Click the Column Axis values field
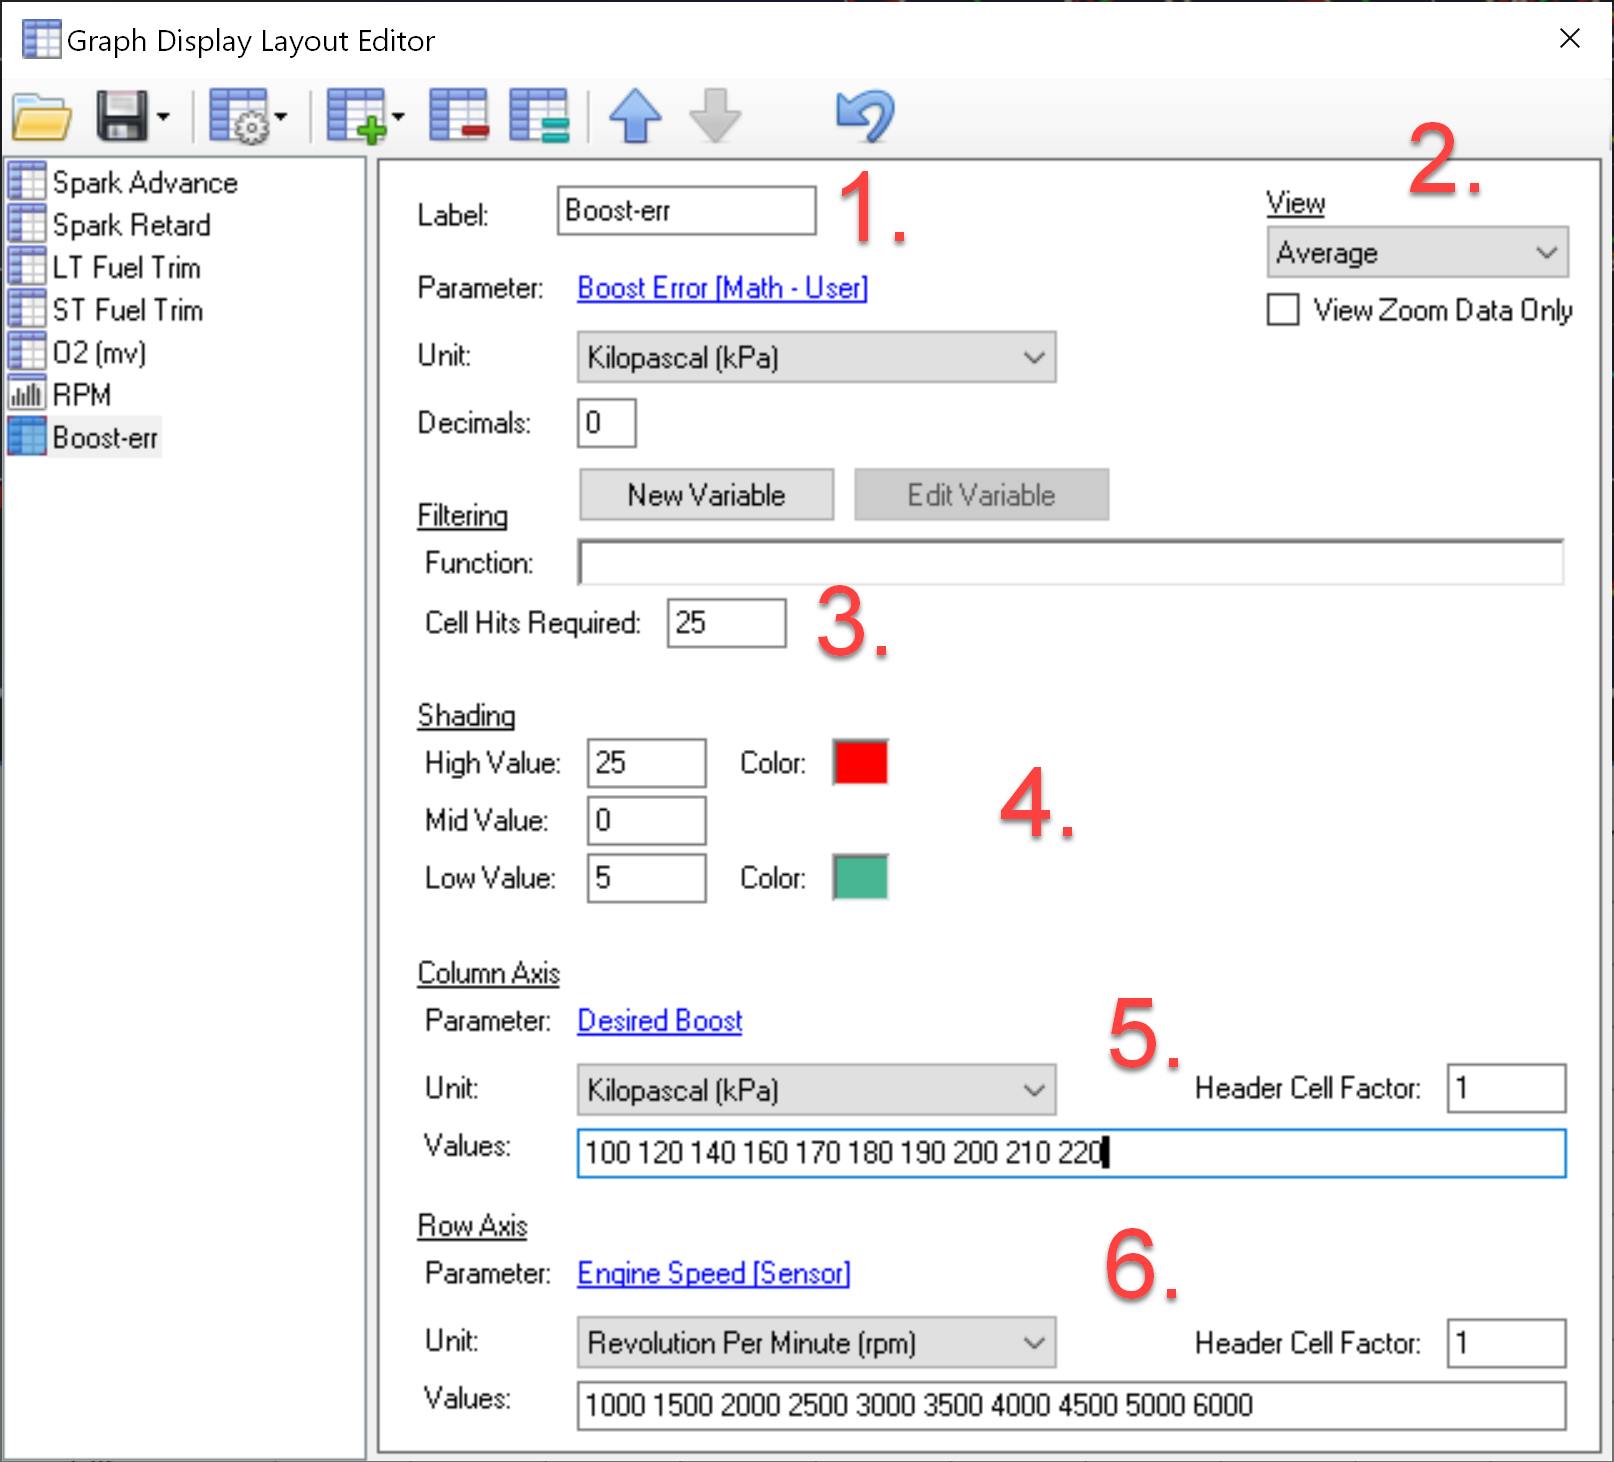 click(1000, 1152)
